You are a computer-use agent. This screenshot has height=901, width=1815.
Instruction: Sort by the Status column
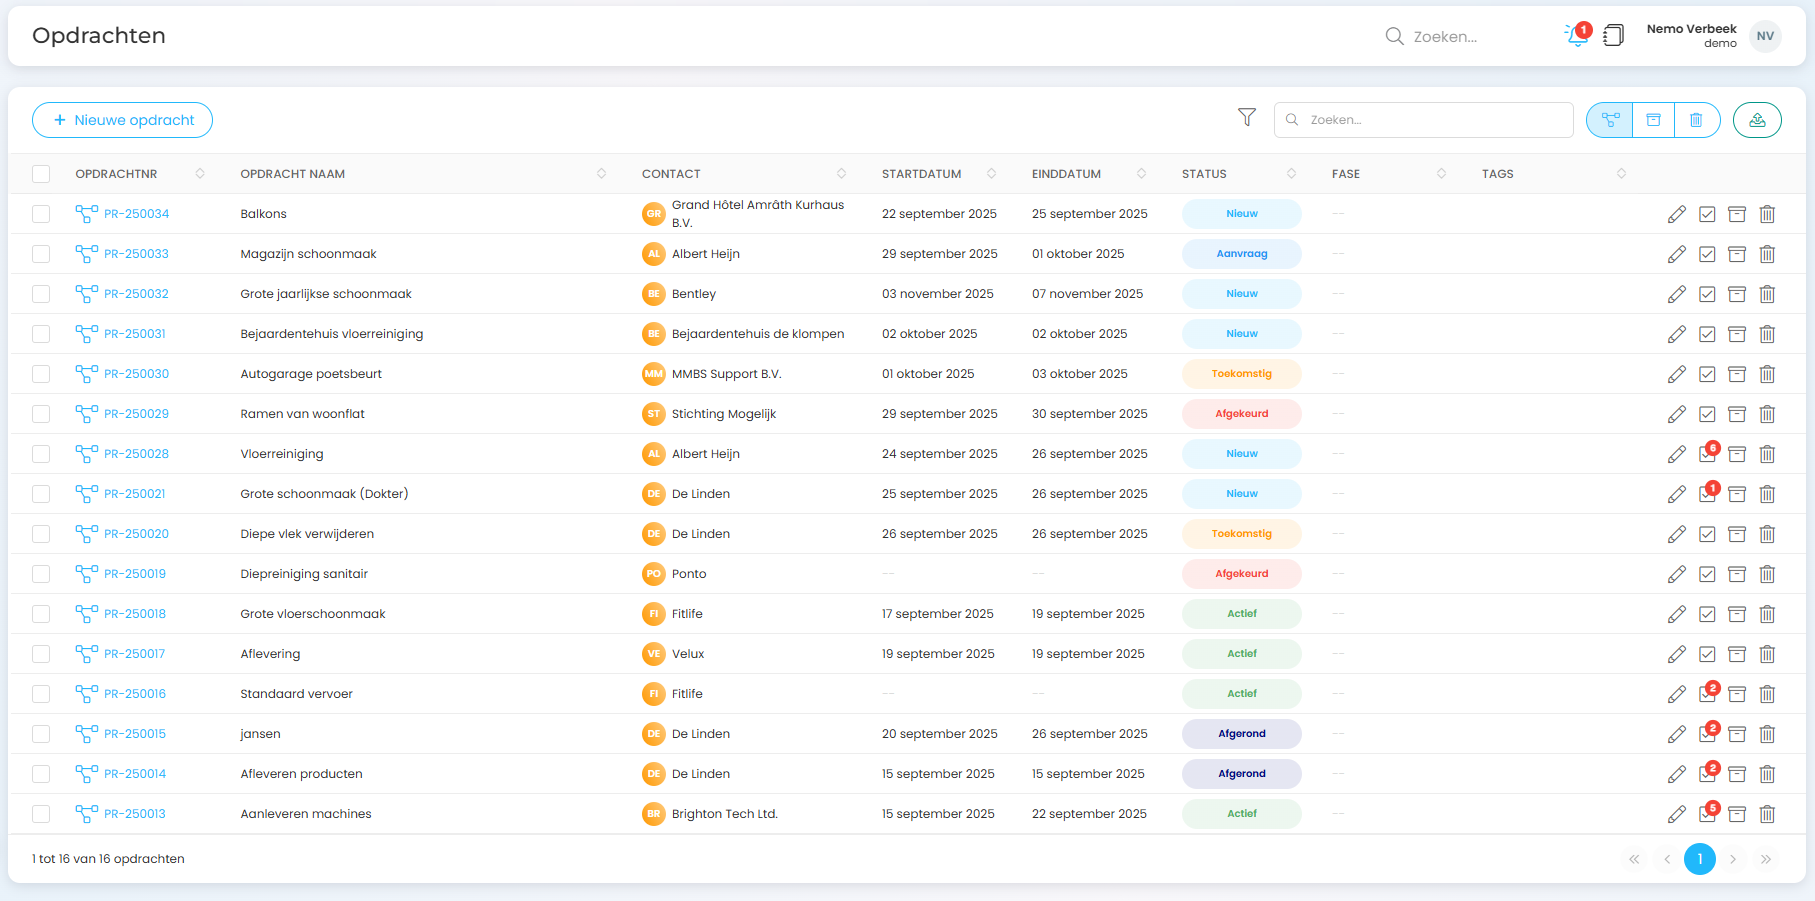1291,174
